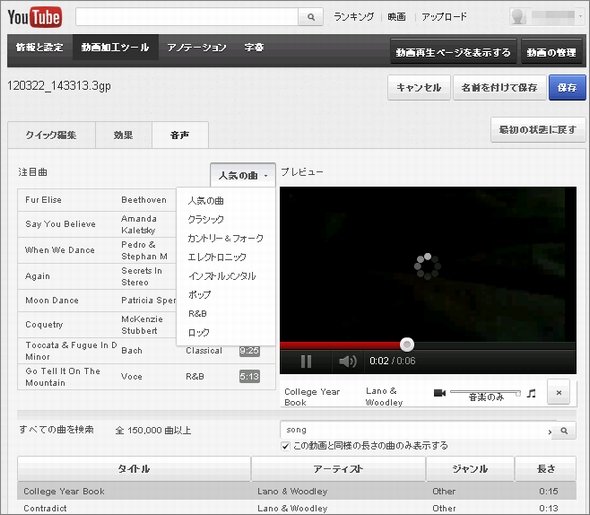Open the ランキング link
This screenshot has height=515, width=590.
click(x=354, y=17)
